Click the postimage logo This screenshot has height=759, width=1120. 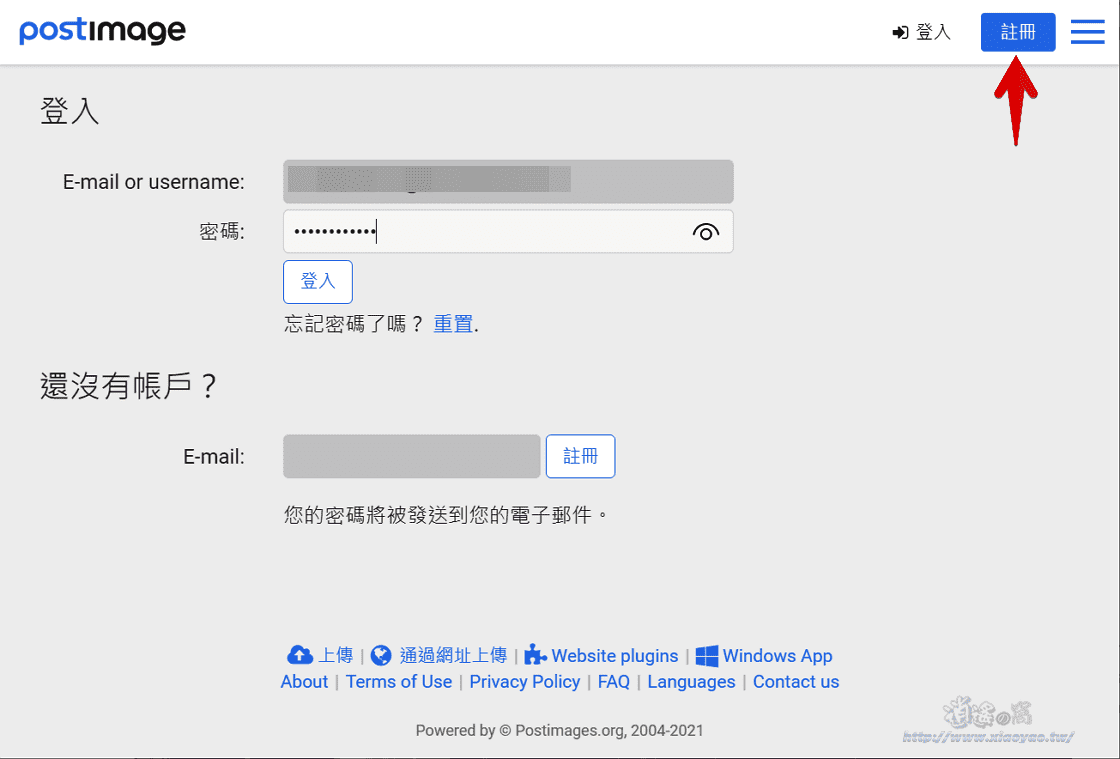pos(101,31)
